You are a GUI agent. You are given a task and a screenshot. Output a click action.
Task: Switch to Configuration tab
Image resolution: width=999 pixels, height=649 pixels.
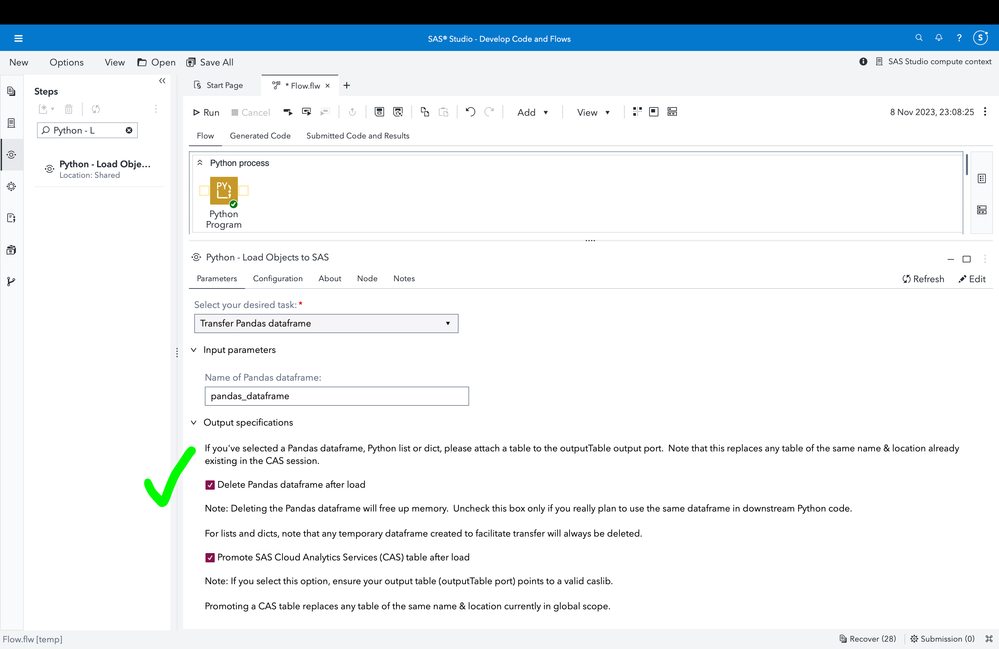[x=277, y=278]
